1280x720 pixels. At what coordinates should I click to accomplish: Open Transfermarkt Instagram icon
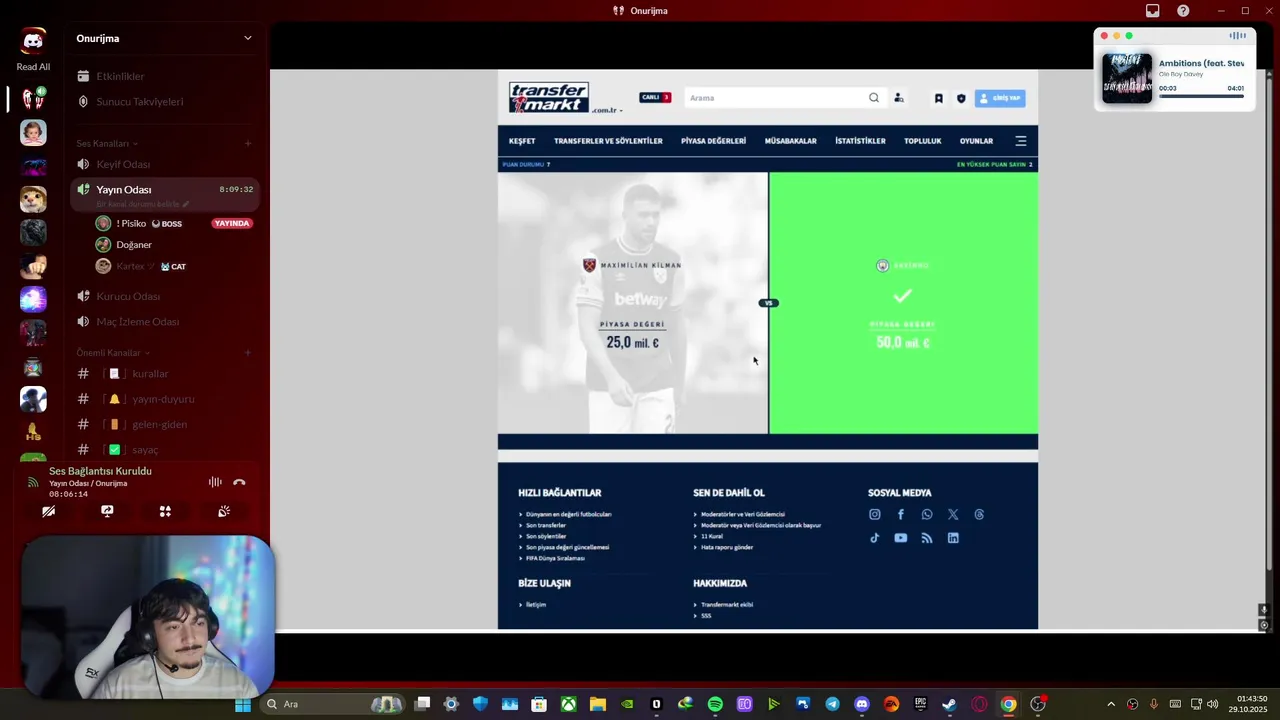tap(875, 514)
